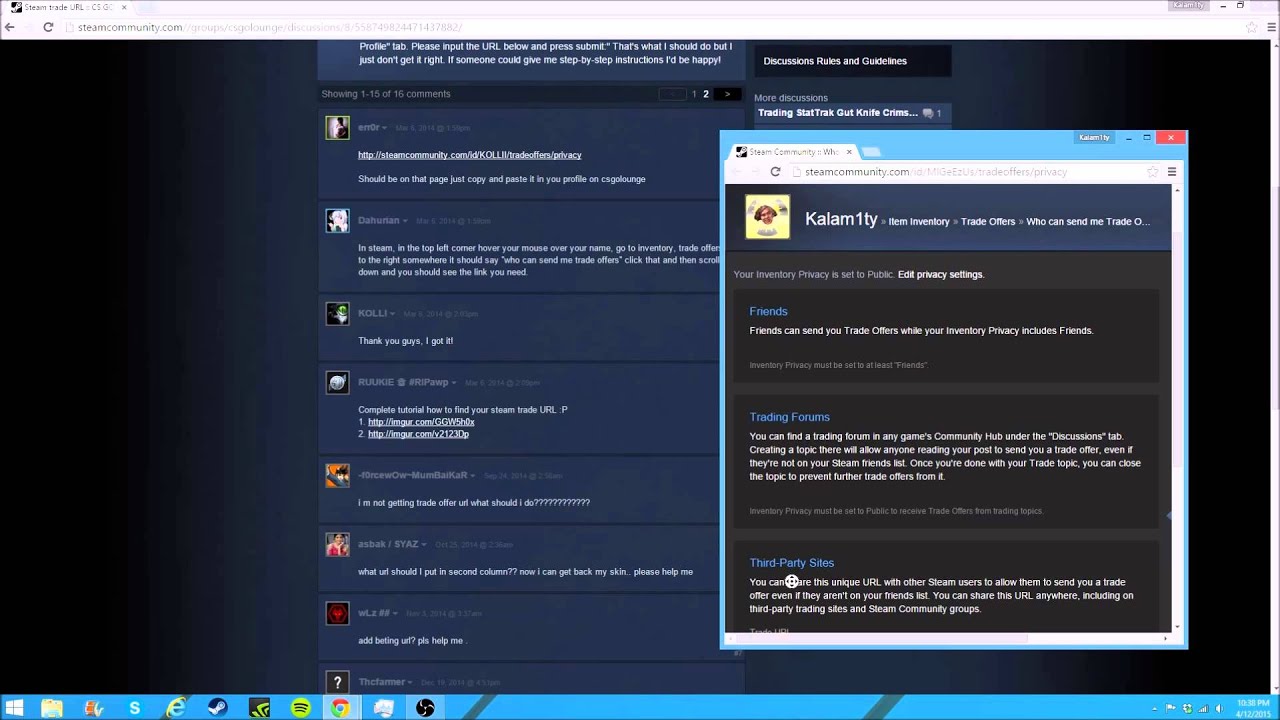Expand asbak / SYAZ user dropdown
Screen dimensions: 1280x720
(x=424, y=544)
